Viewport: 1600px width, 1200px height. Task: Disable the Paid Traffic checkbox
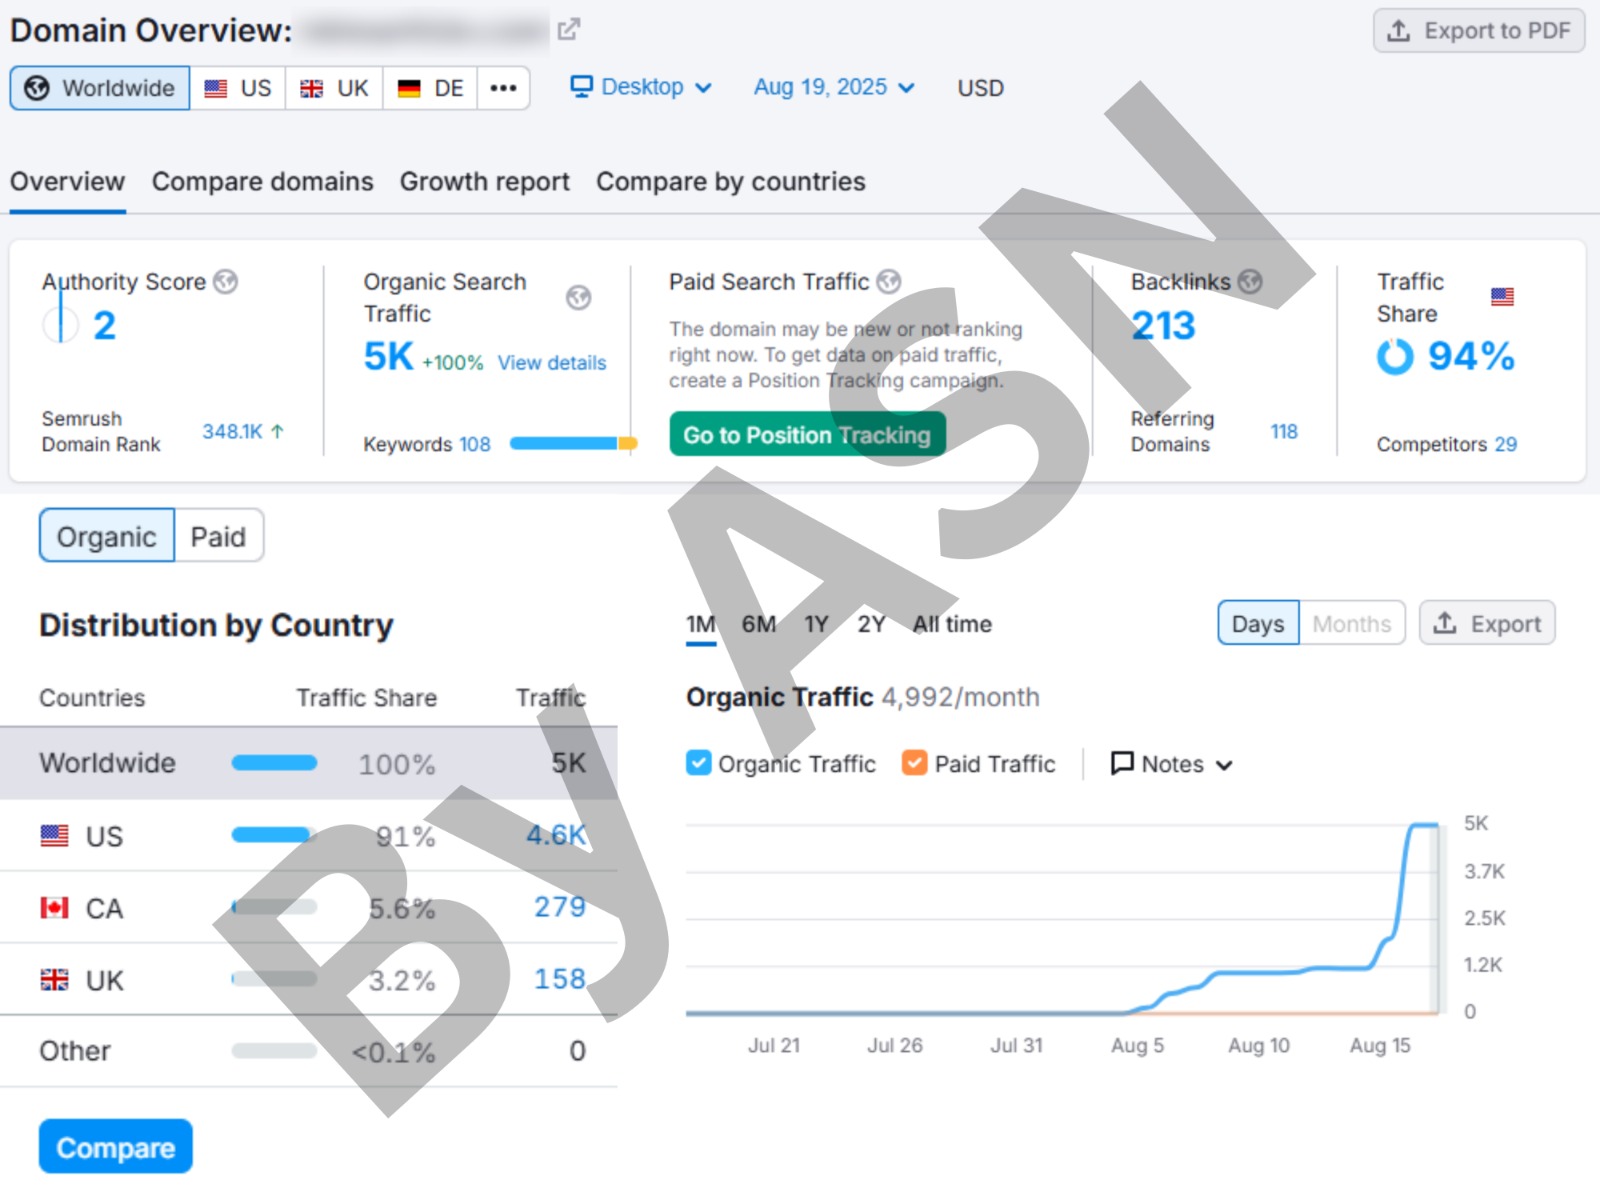click(914, 763)
